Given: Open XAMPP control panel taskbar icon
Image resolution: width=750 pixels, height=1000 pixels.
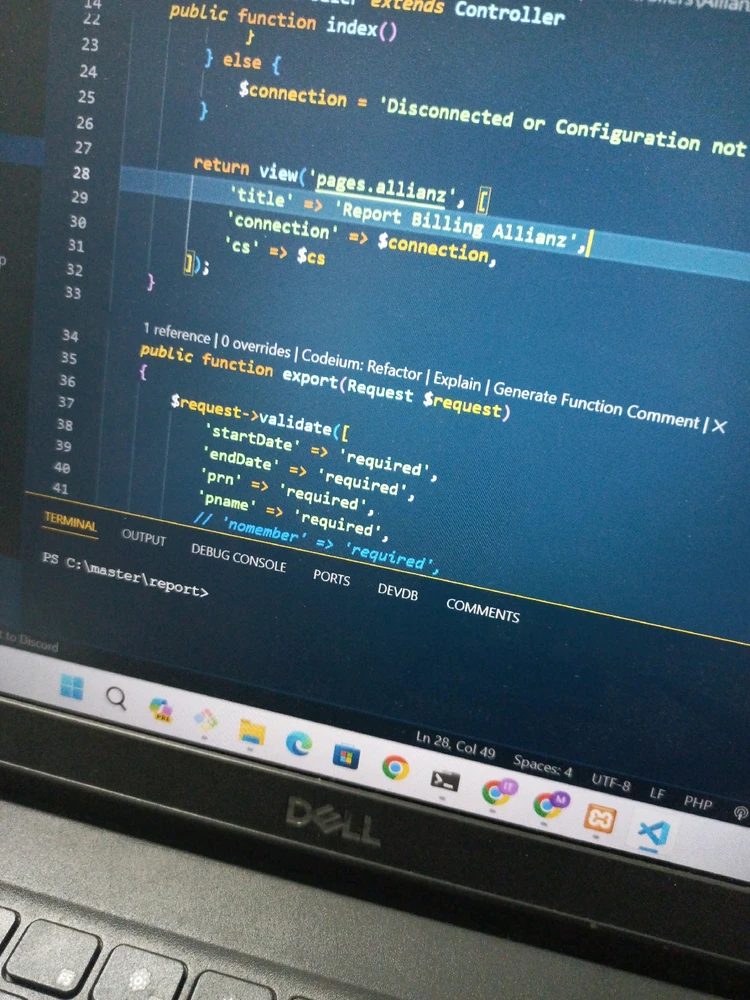Looking at the screenshot, I should tap(600, 819).
